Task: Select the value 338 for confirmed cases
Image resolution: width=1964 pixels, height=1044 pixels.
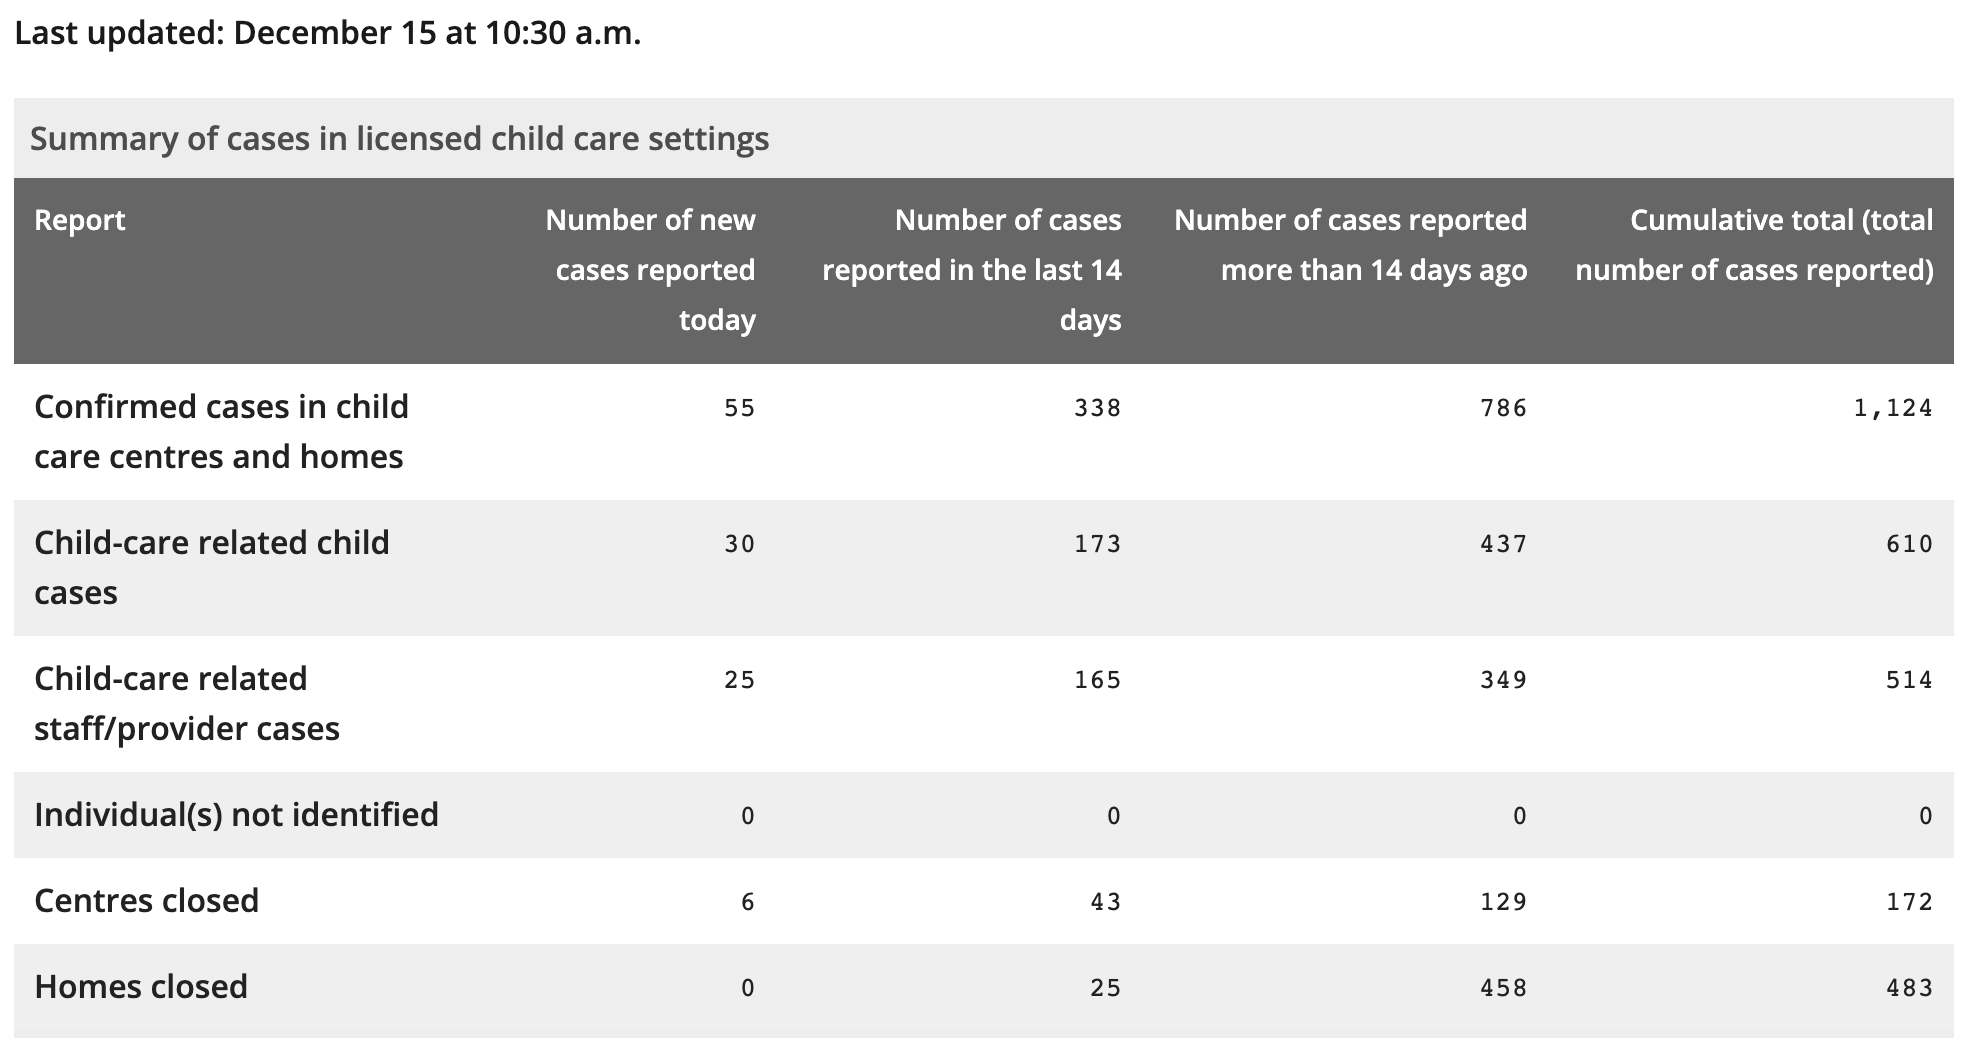Action: tap(1098, 407)
